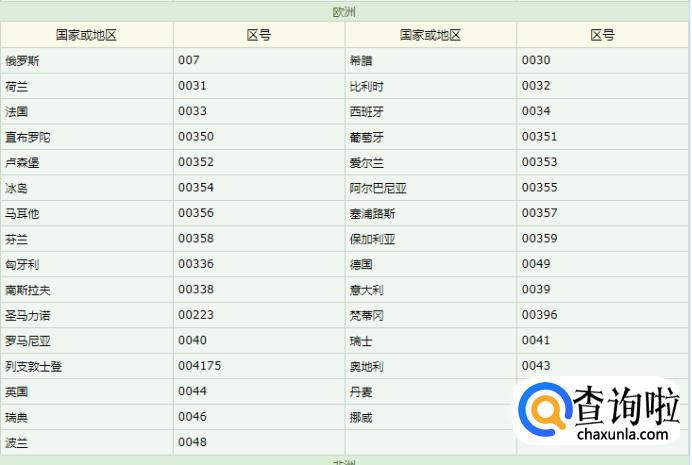
Task: Click code 0034 for 西班牙
Action: [x=536, y=111]
